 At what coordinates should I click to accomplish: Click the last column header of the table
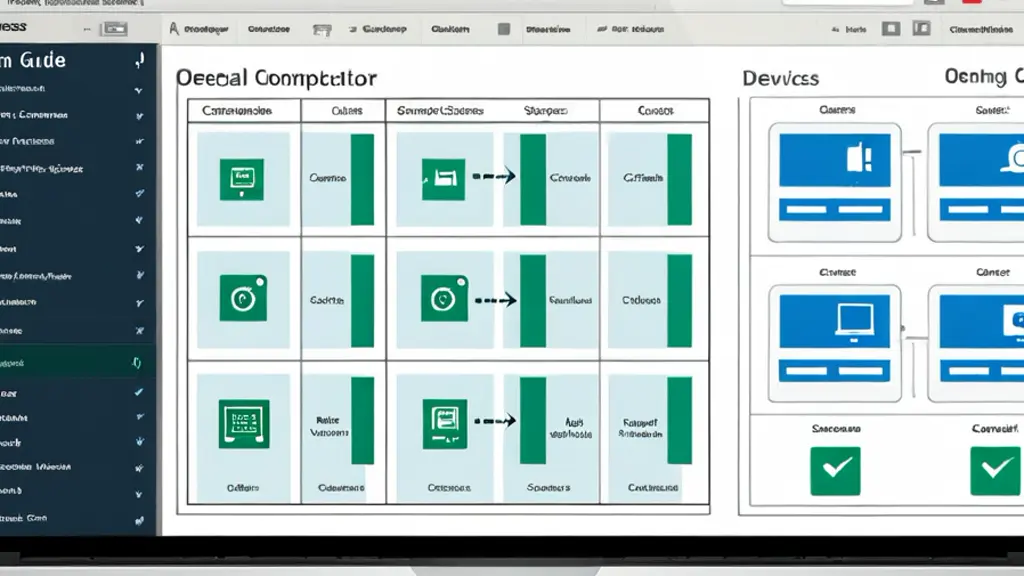click(x=654, y=111)
